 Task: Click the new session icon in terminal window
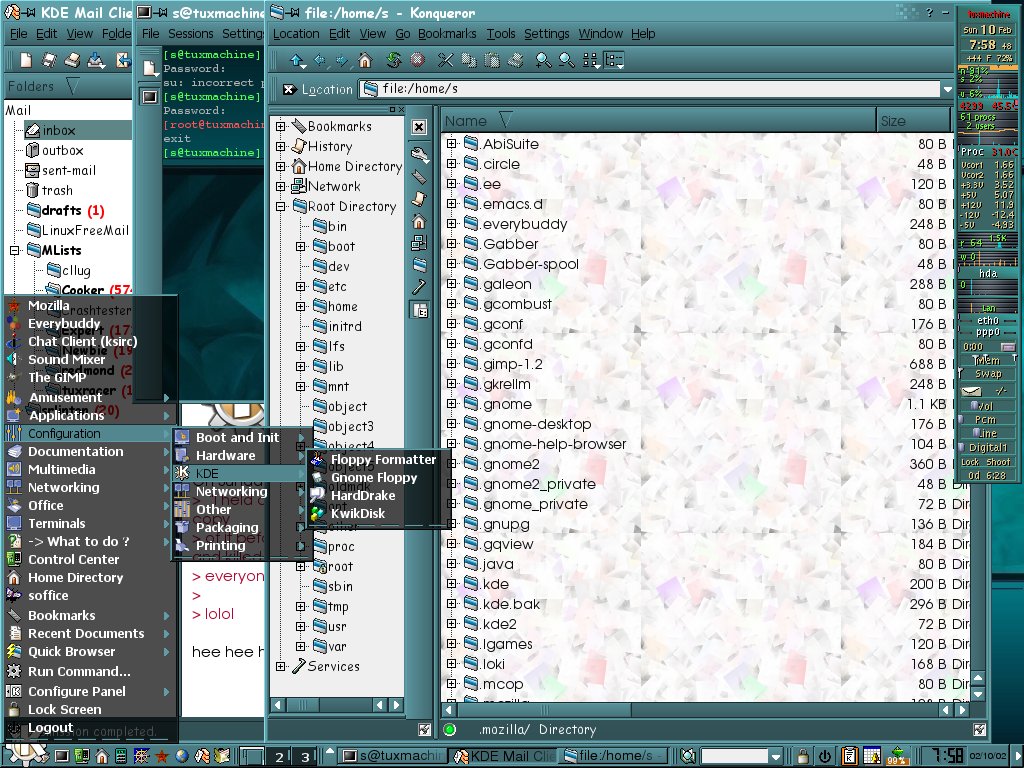tap(150, 68)
